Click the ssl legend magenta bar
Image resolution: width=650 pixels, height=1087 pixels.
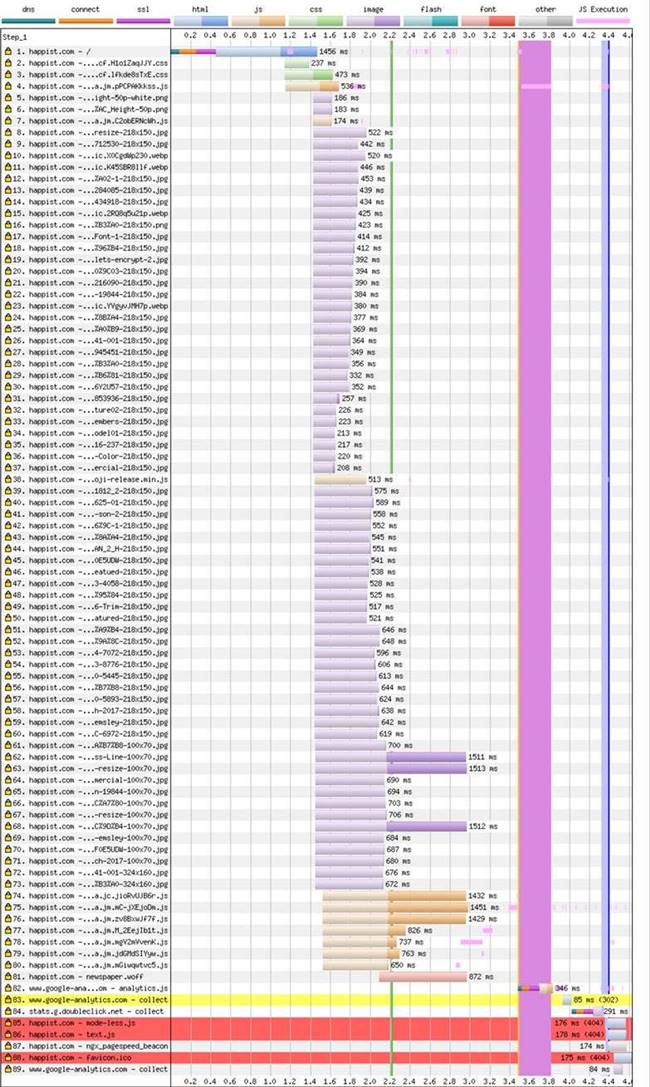(143, 21)
